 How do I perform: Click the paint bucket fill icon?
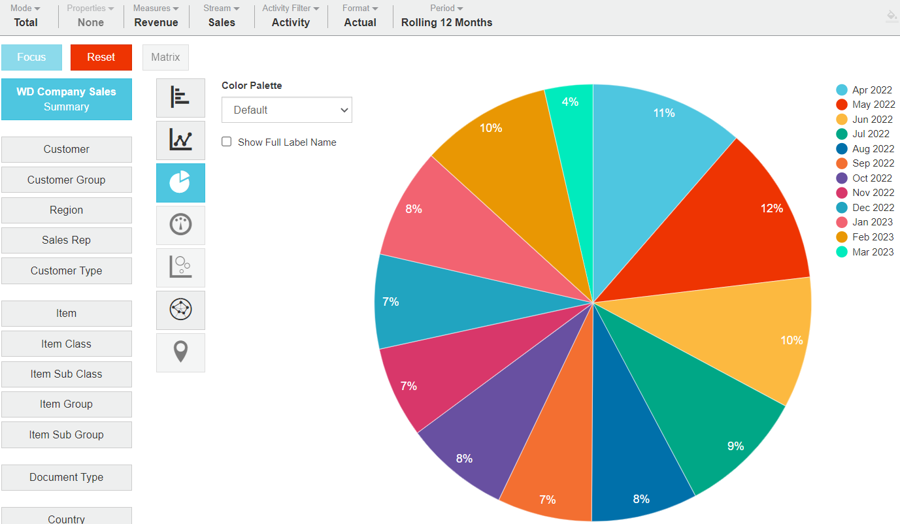[x=891, y=16]
